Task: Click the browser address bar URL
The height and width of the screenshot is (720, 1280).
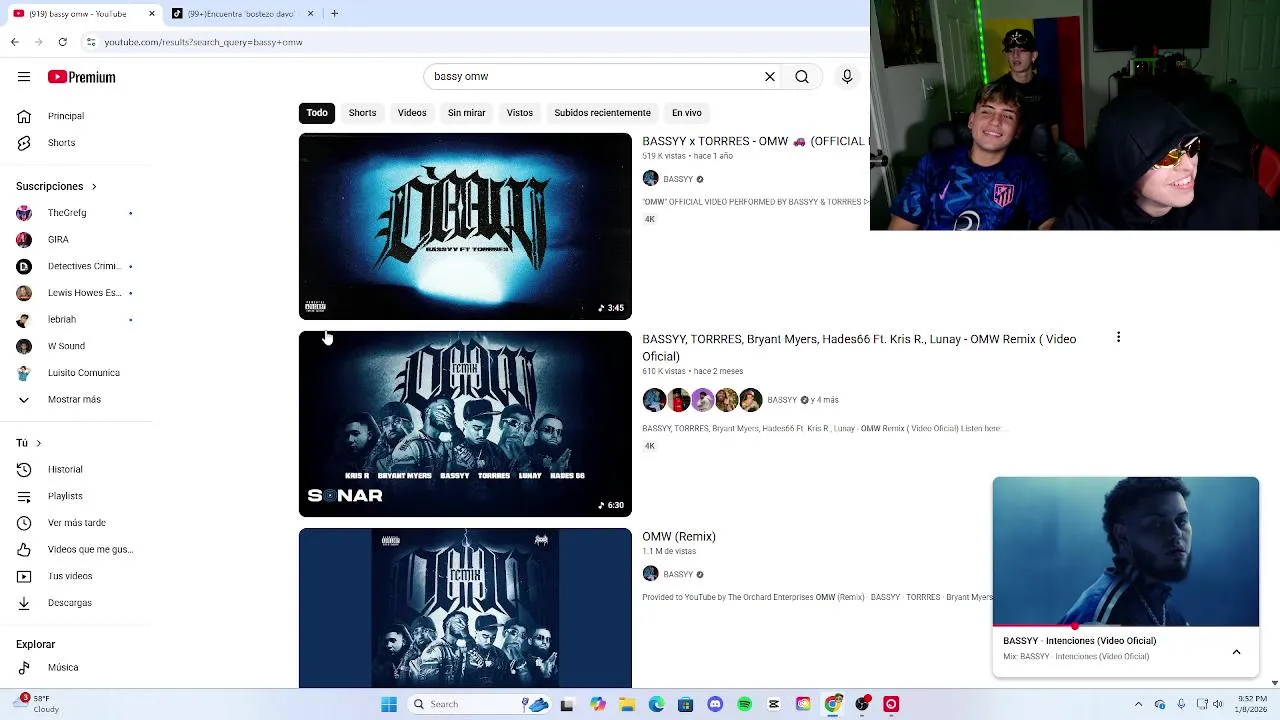Action: [x=203, y=42]
